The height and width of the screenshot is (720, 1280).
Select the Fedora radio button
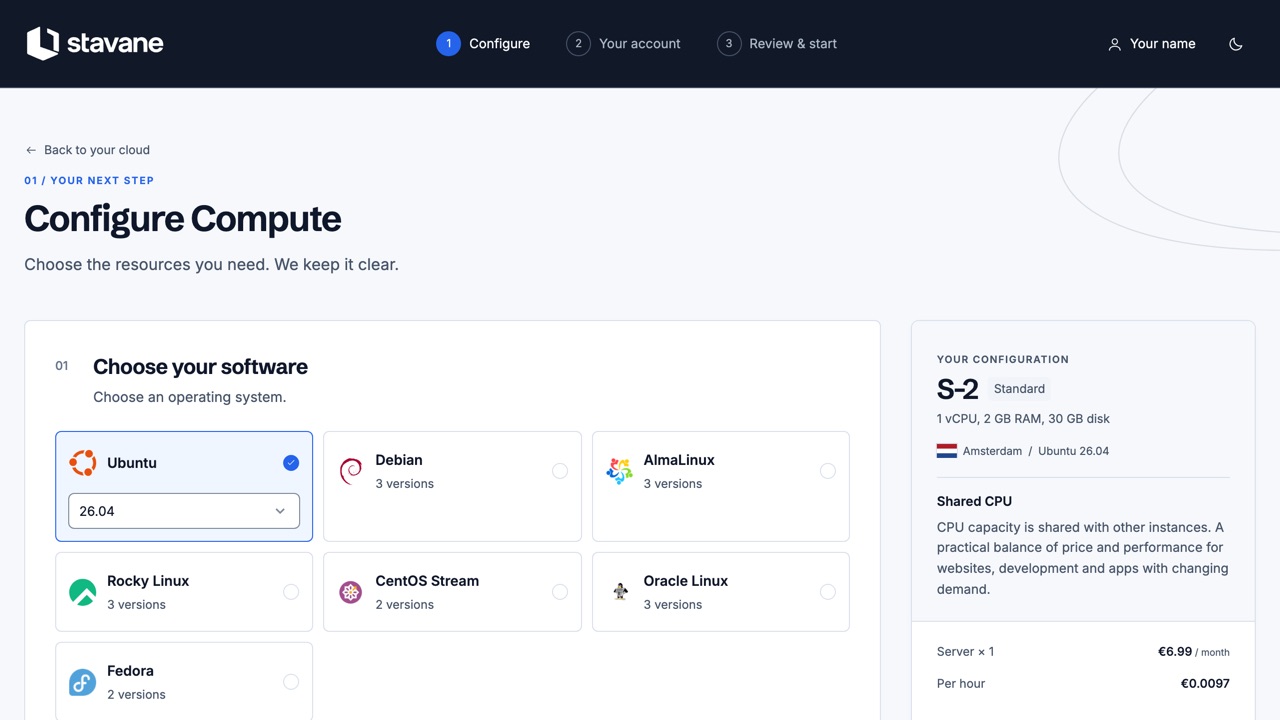291,682
